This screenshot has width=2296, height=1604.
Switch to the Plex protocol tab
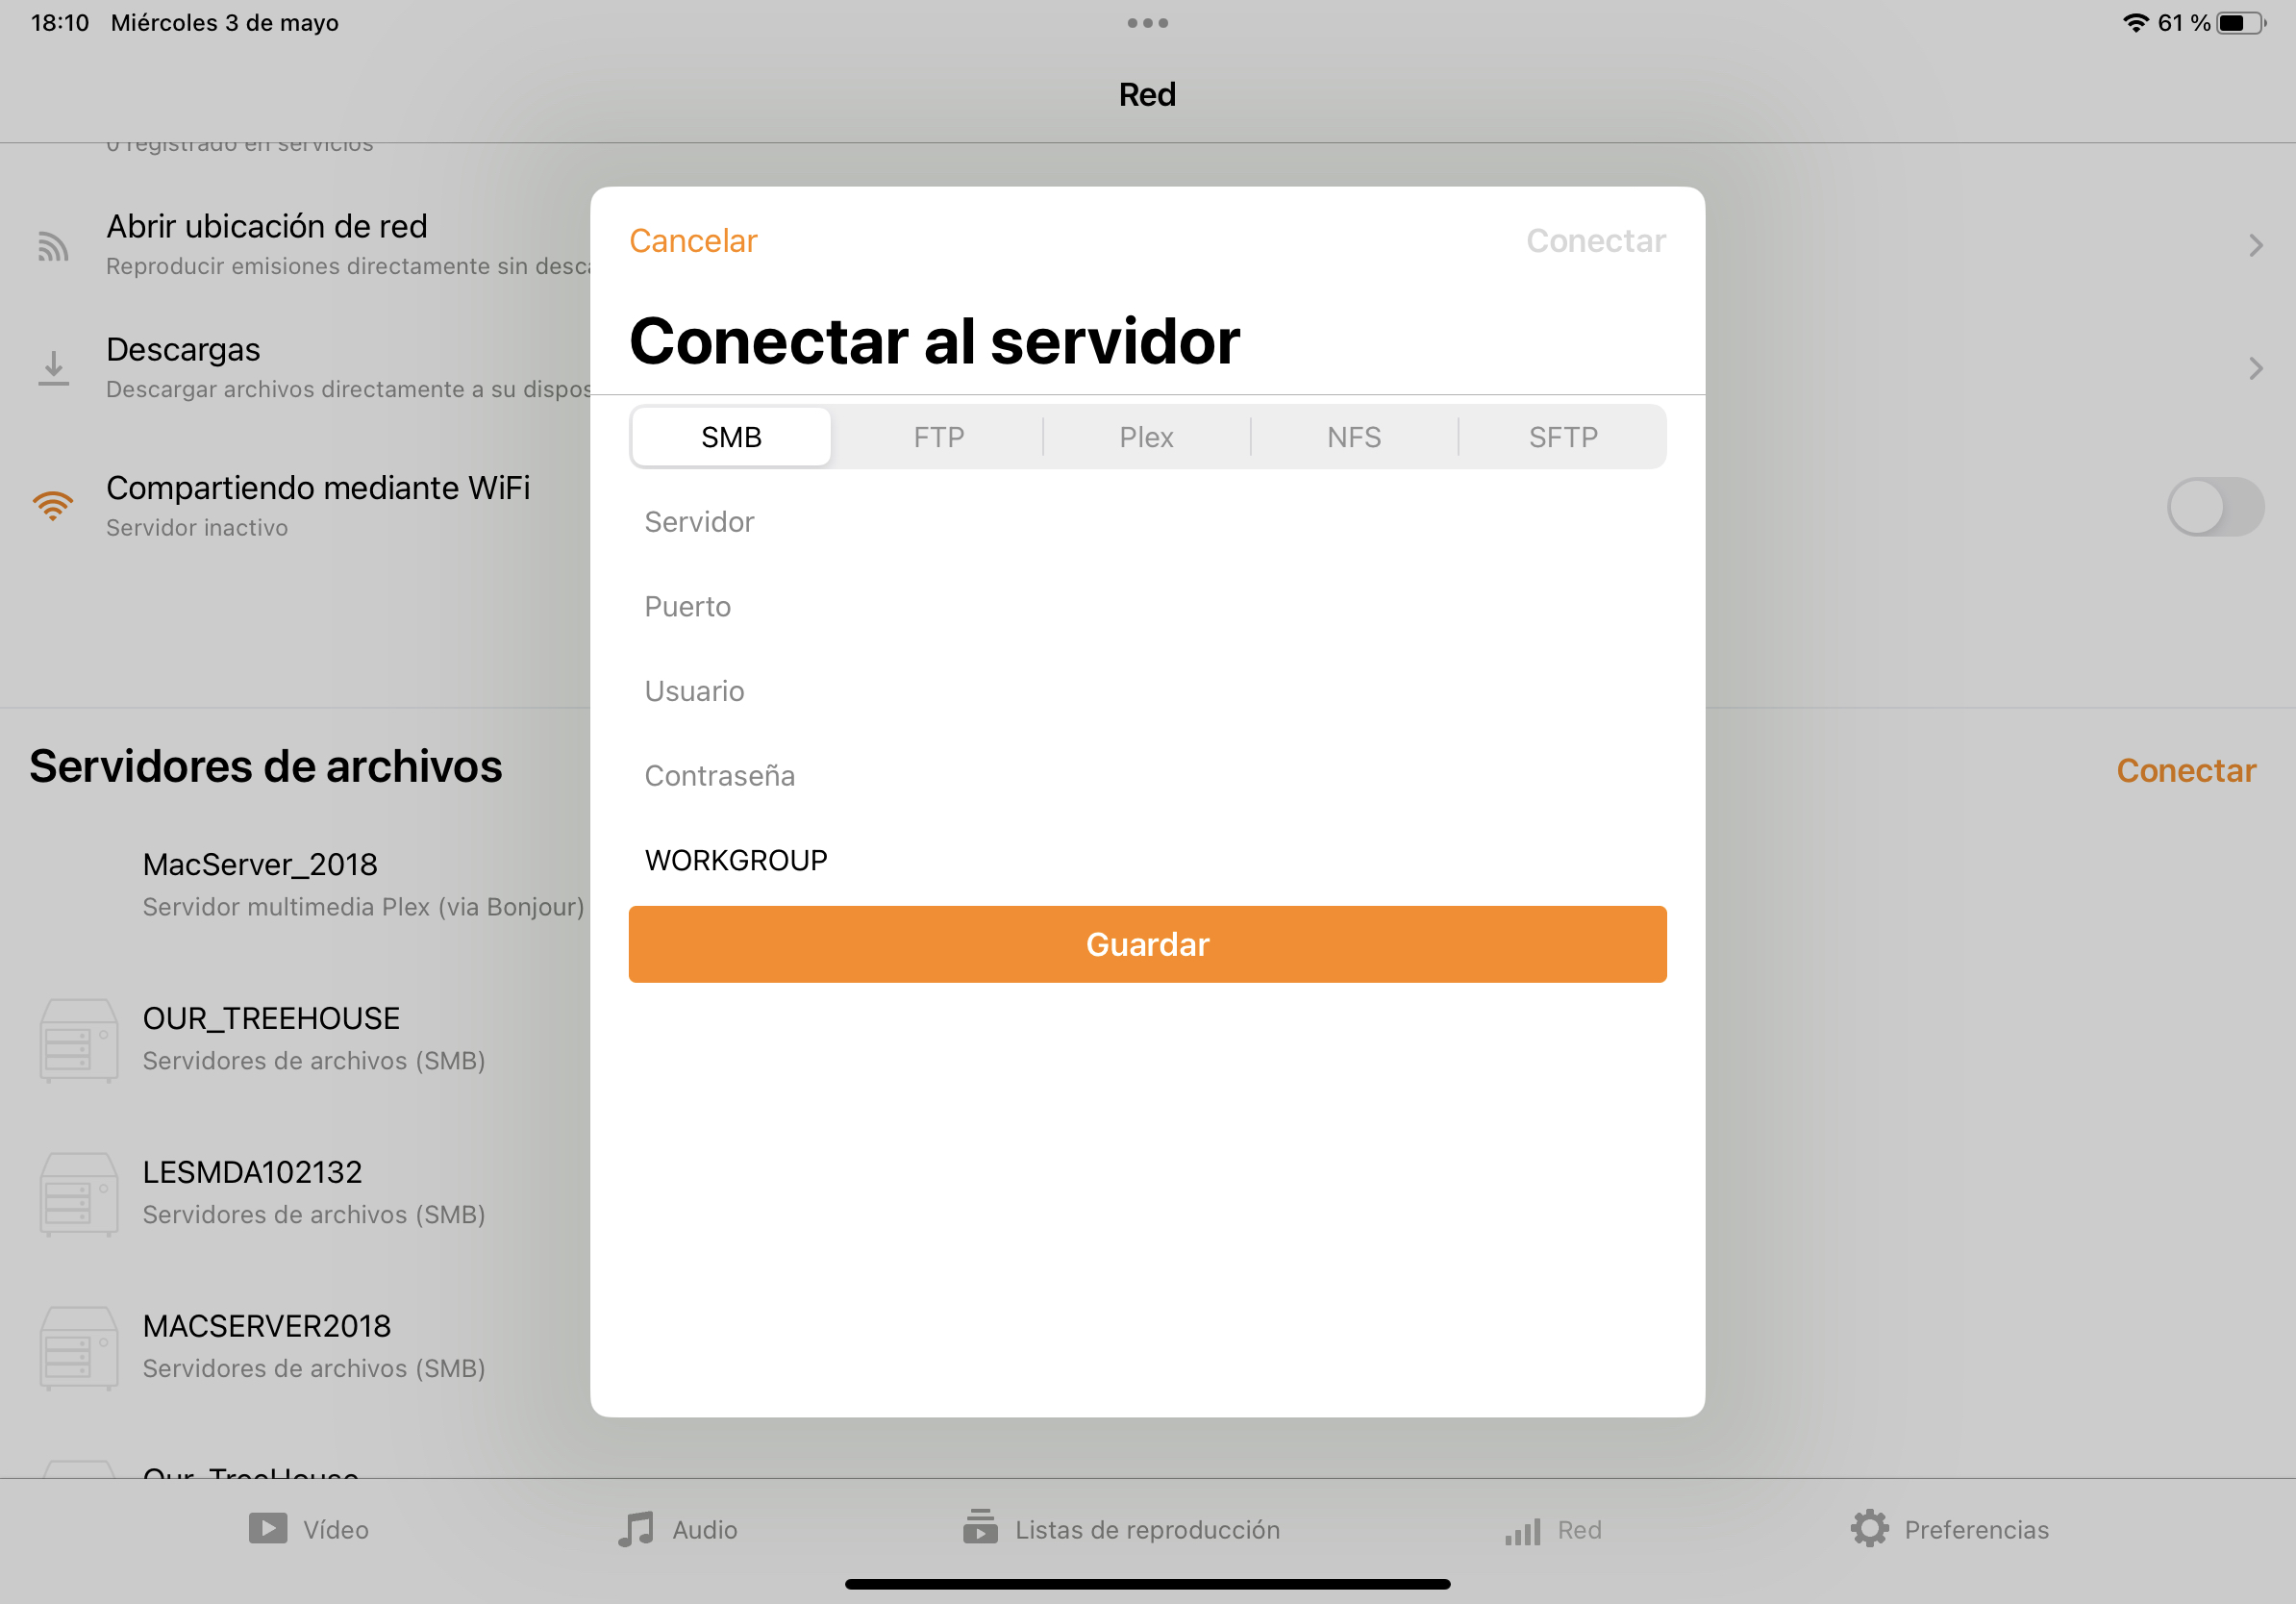1146,437
